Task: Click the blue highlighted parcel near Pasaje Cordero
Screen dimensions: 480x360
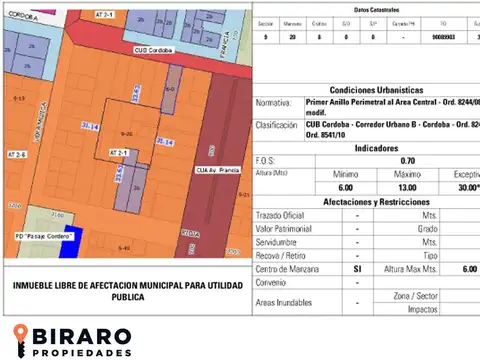Action: click(71, 241)
